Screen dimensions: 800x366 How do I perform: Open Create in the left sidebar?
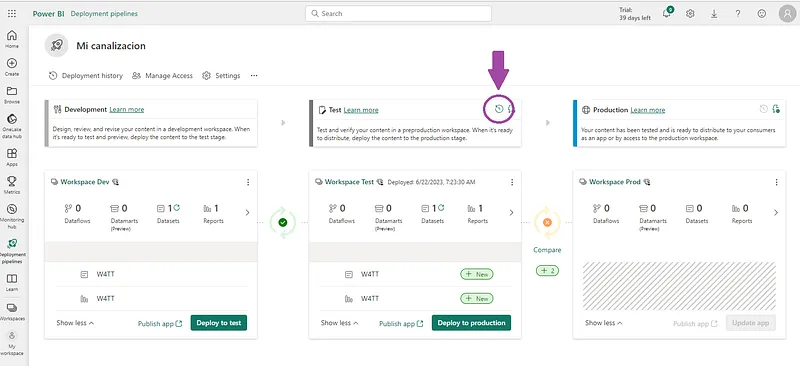[x=12, y=67]
